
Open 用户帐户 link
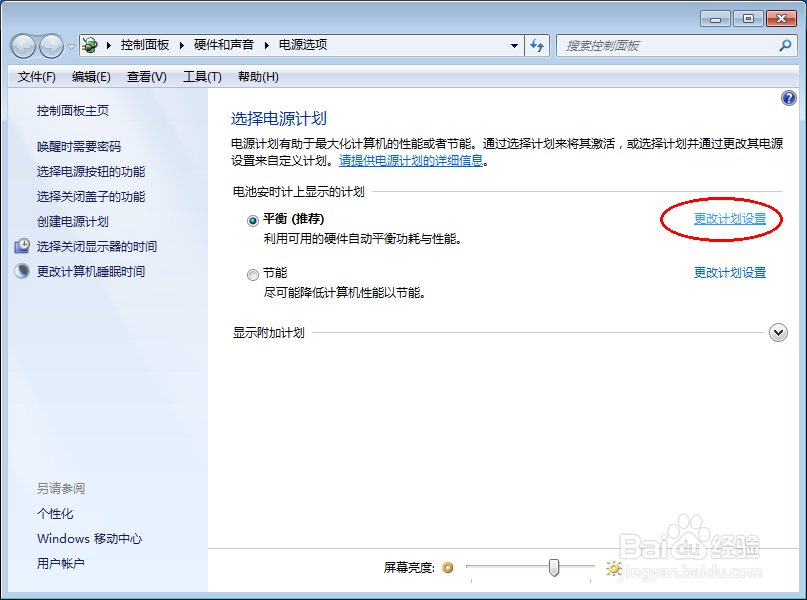tap(61, 563)
